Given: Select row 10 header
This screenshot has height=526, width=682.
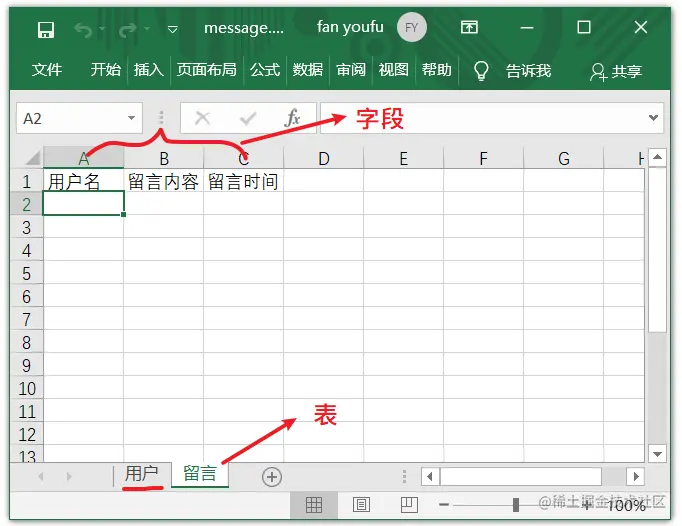Looking at the screenshot, I should pyautogui.click(x=27, y=388).
